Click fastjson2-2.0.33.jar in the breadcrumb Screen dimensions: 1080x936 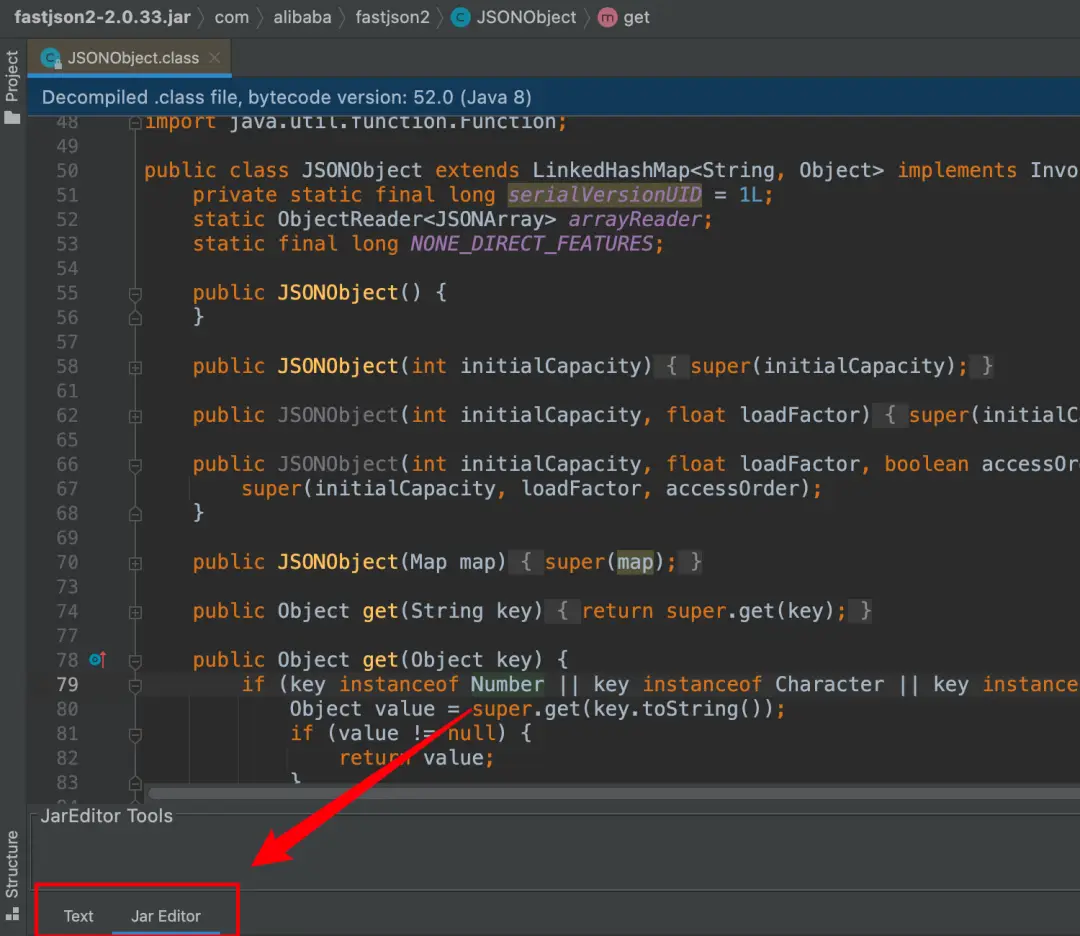(x=102, y=17)
